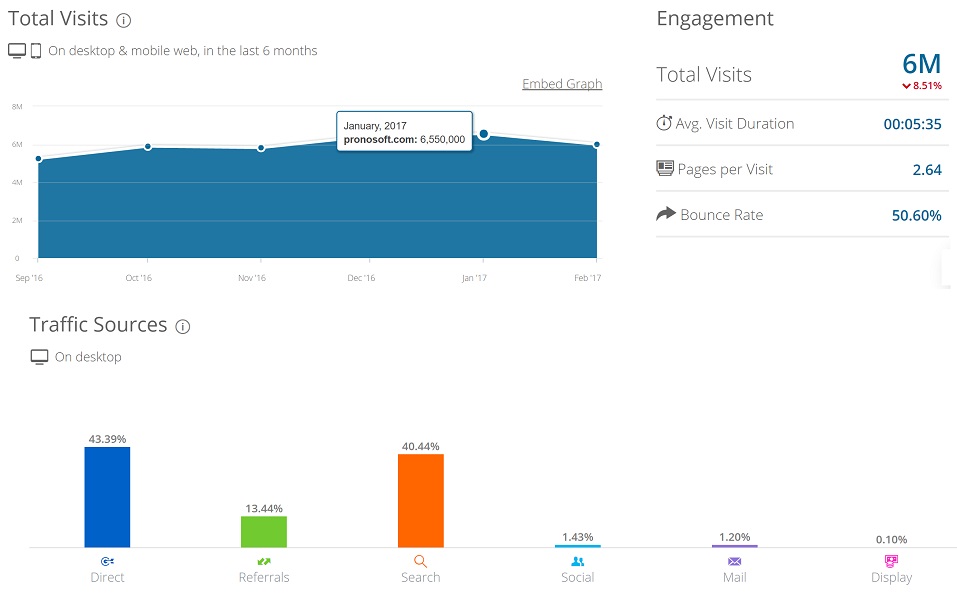Click the 0.10% label

tap(891, 539)
